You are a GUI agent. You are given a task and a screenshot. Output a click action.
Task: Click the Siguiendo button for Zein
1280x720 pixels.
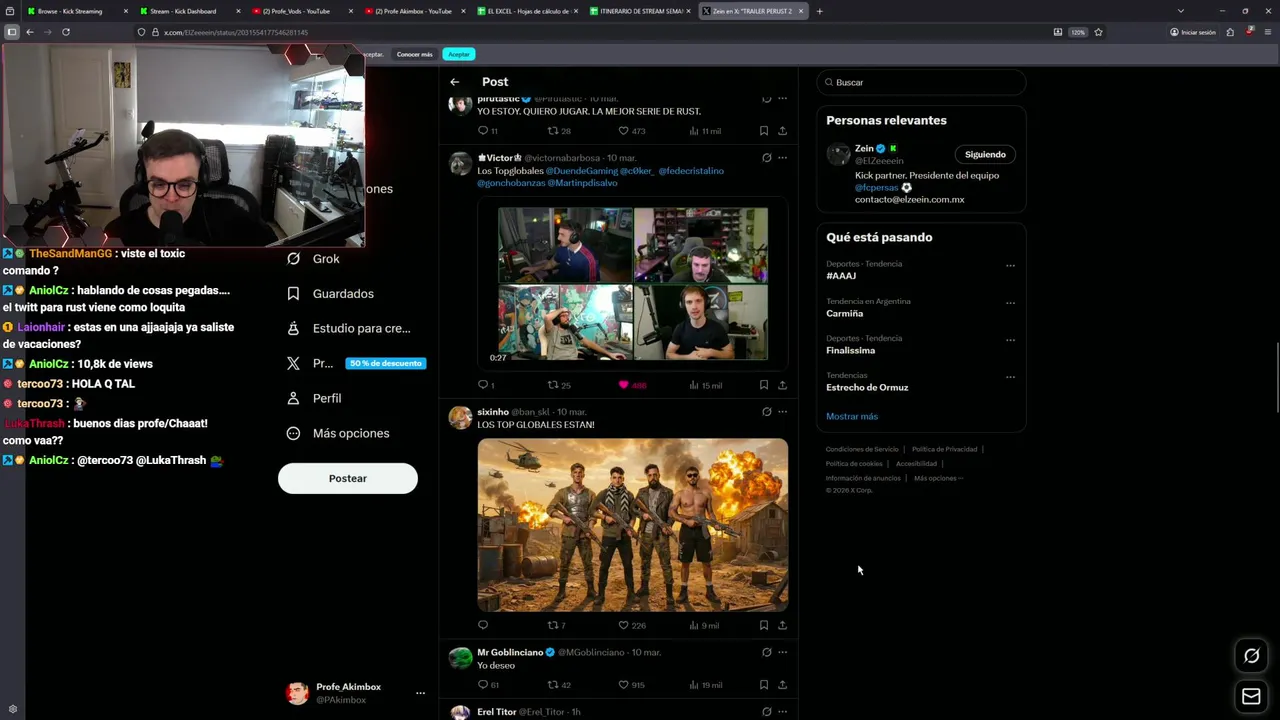[x=985, y=154]
